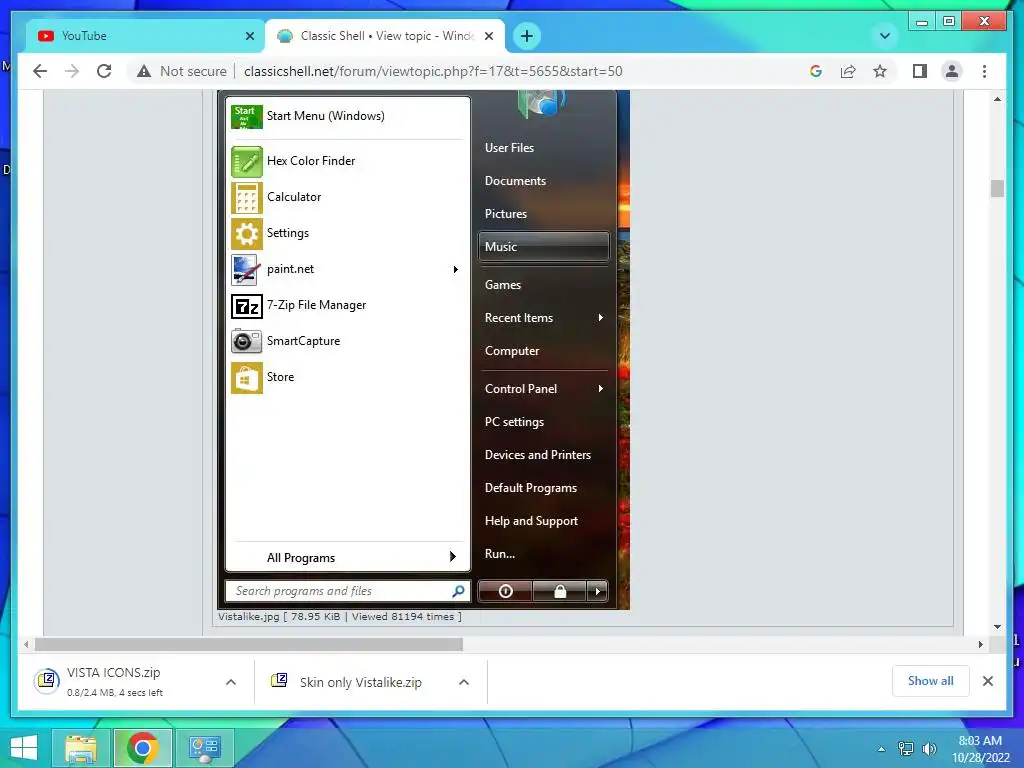Click the paint.net icon in image
Viewport: 1024px width, 768px height.
(247, 270)
